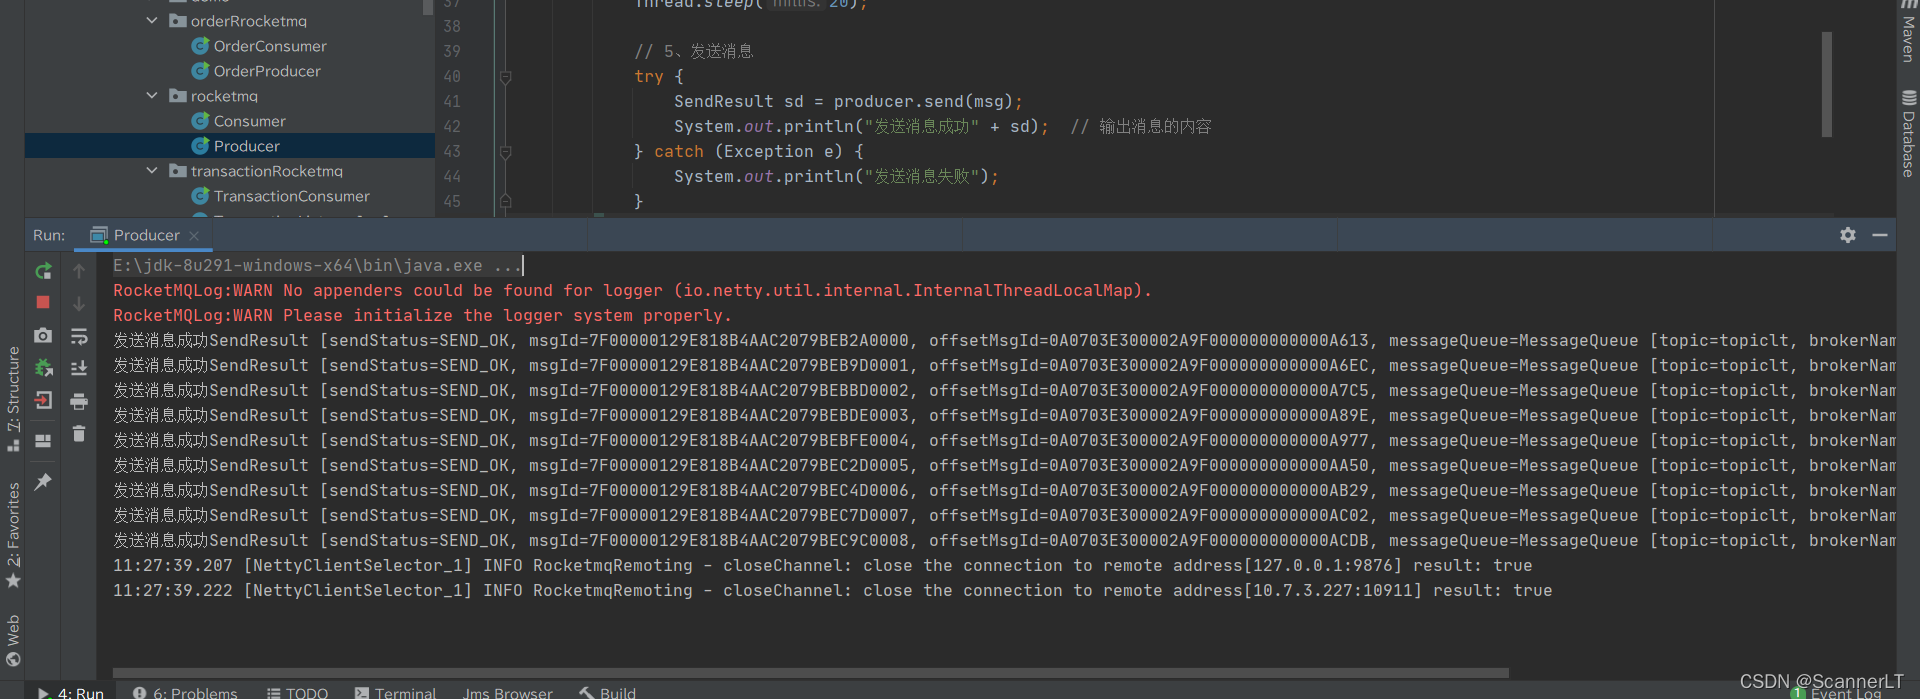Fold the catch block at line 43

click(x=506, y=152)
